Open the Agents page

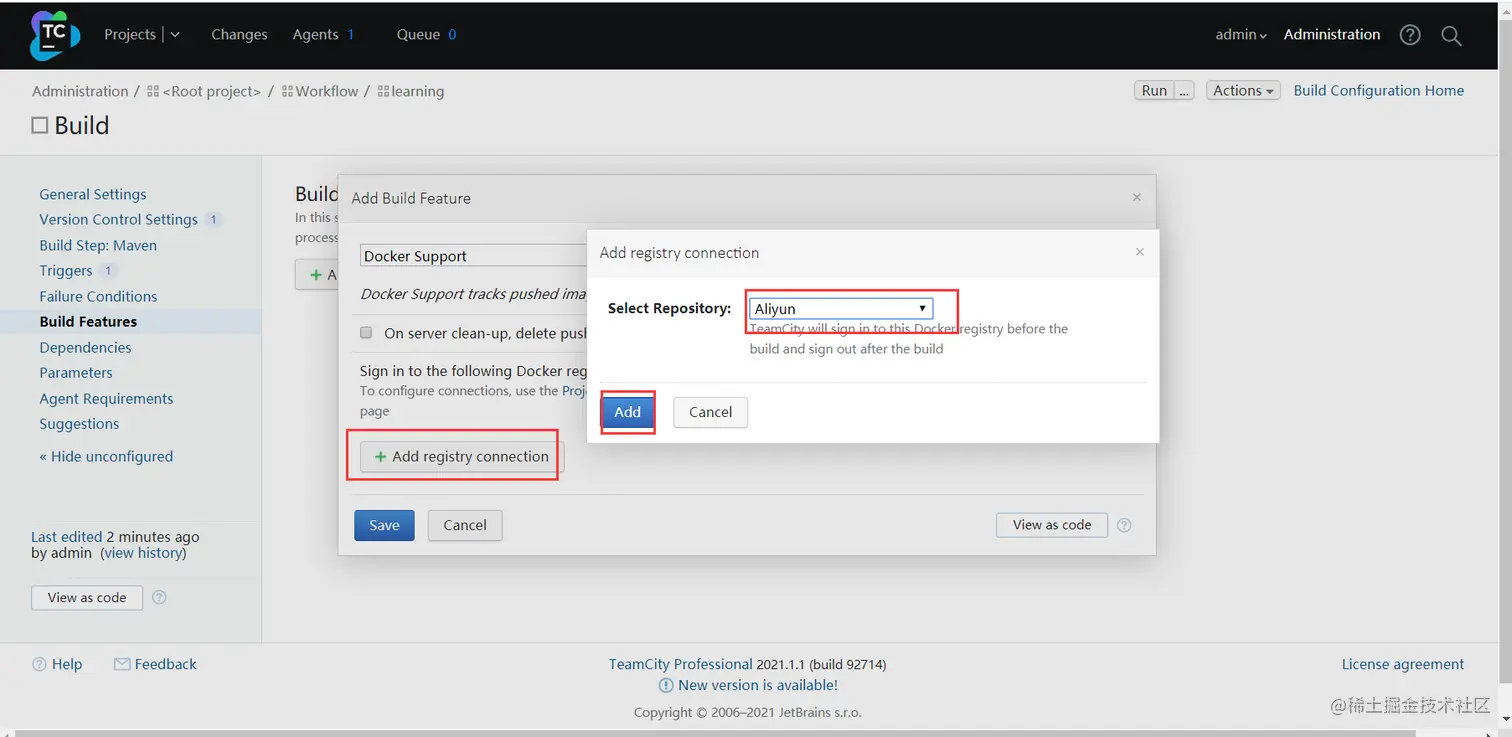(315, 34)
